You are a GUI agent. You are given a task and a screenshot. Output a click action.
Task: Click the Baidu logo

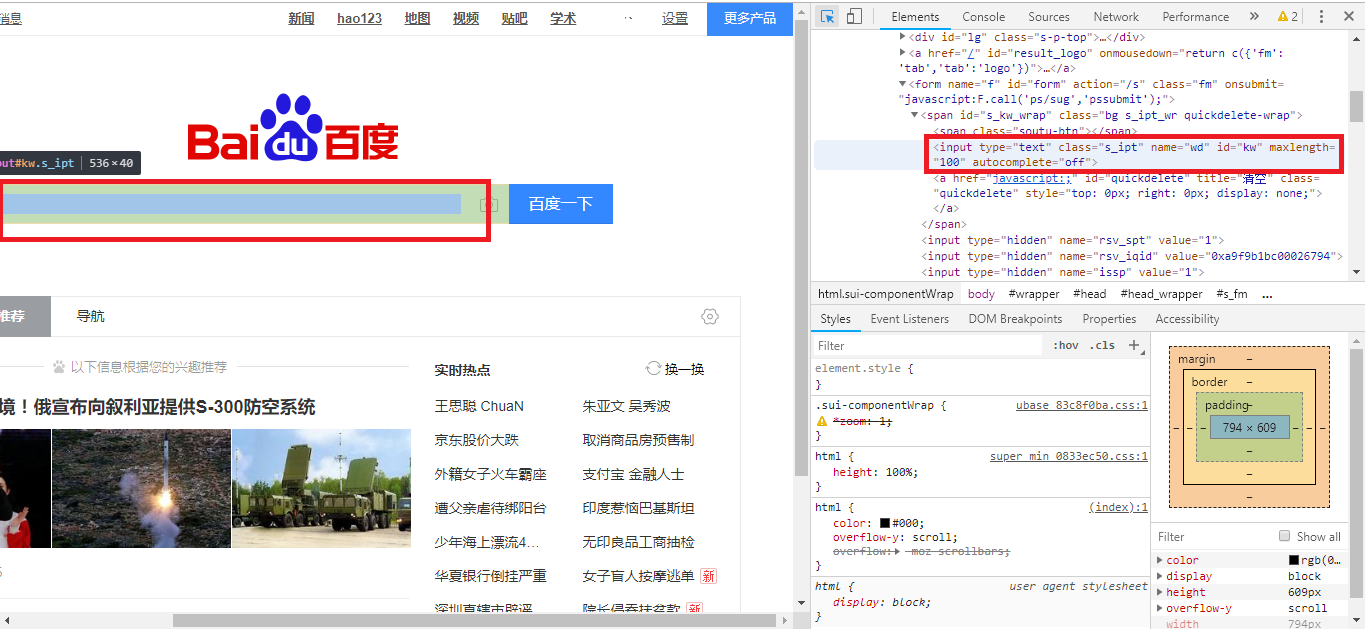(293, 129)
